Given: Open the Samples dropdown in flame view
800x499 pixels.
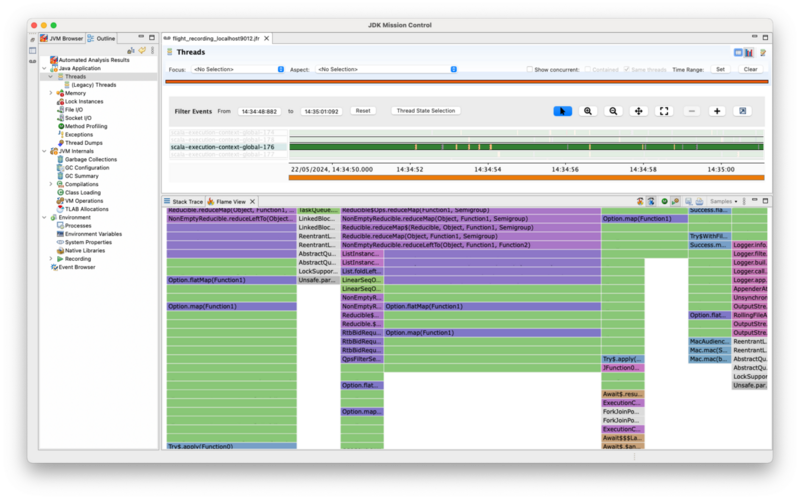Looking at the screenshot, I should click(x=723, y=202).
